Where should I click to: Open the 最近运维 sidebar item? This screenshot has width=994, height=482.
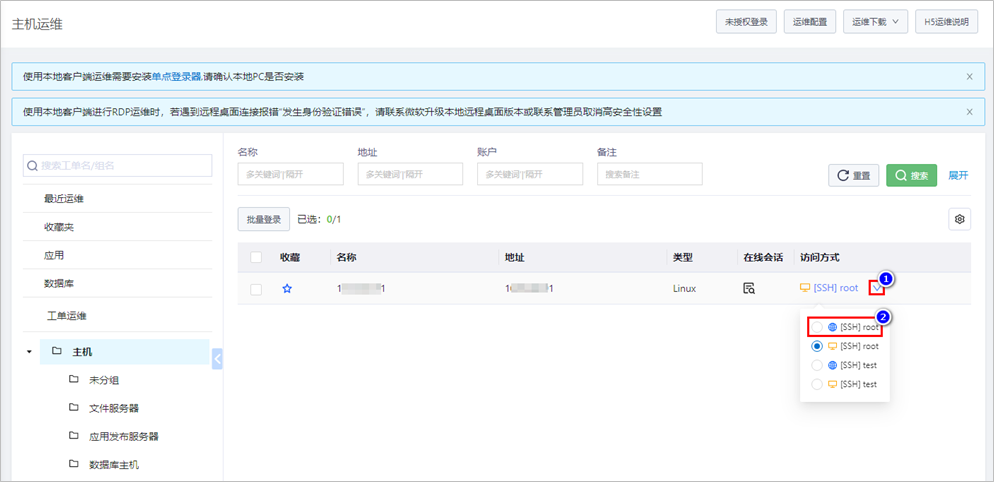pyautogui.click(x=64, y=199)
